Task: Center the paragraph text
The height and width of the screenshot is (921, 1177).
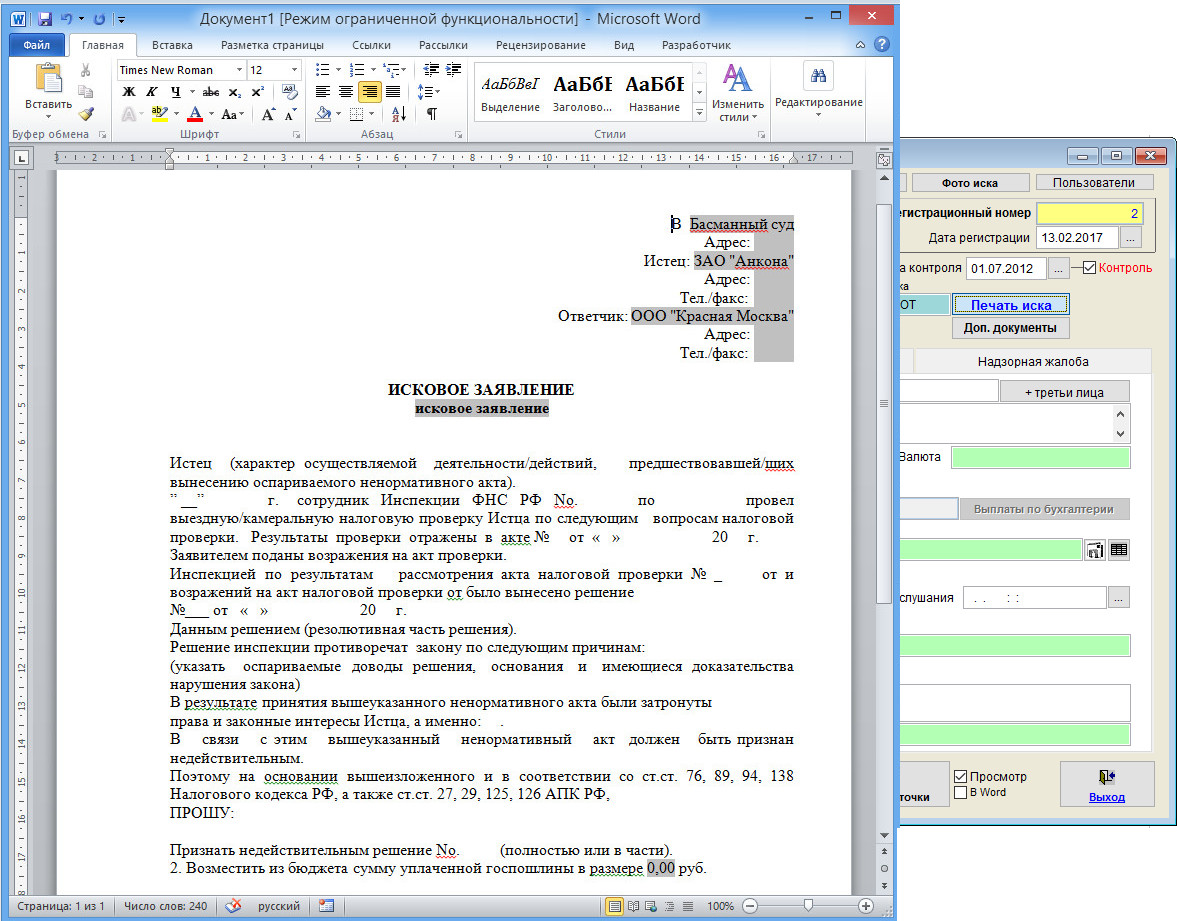Action: (346, 92)
